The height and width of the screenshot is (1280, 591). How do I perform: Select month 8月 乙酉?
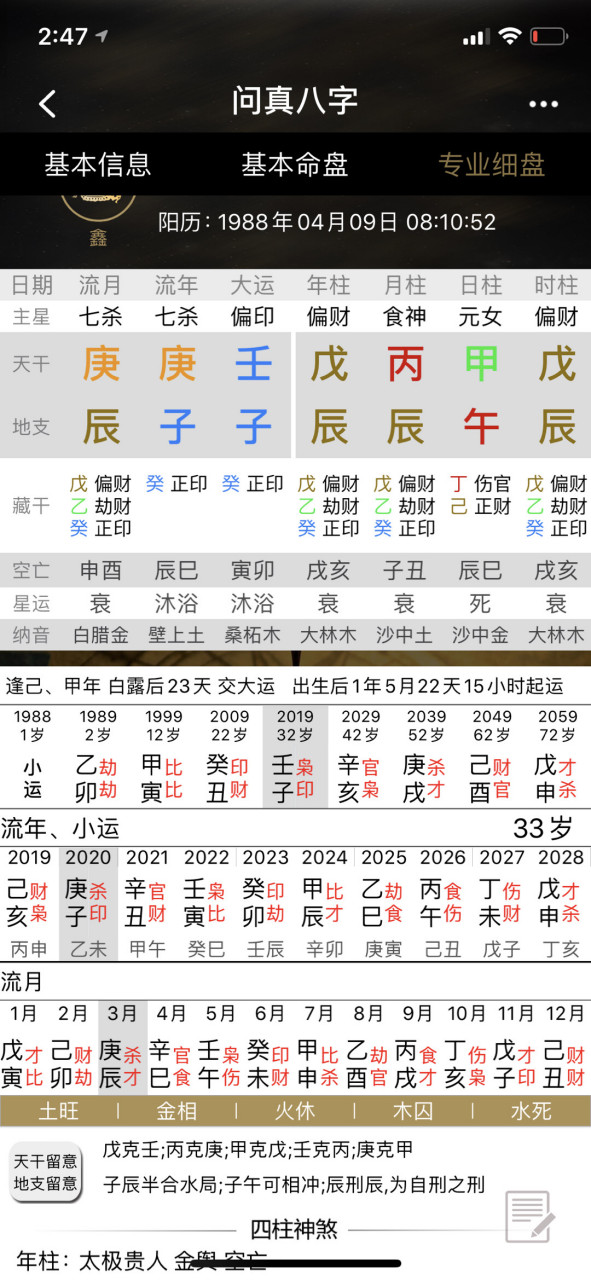[x=369, y=1047]
